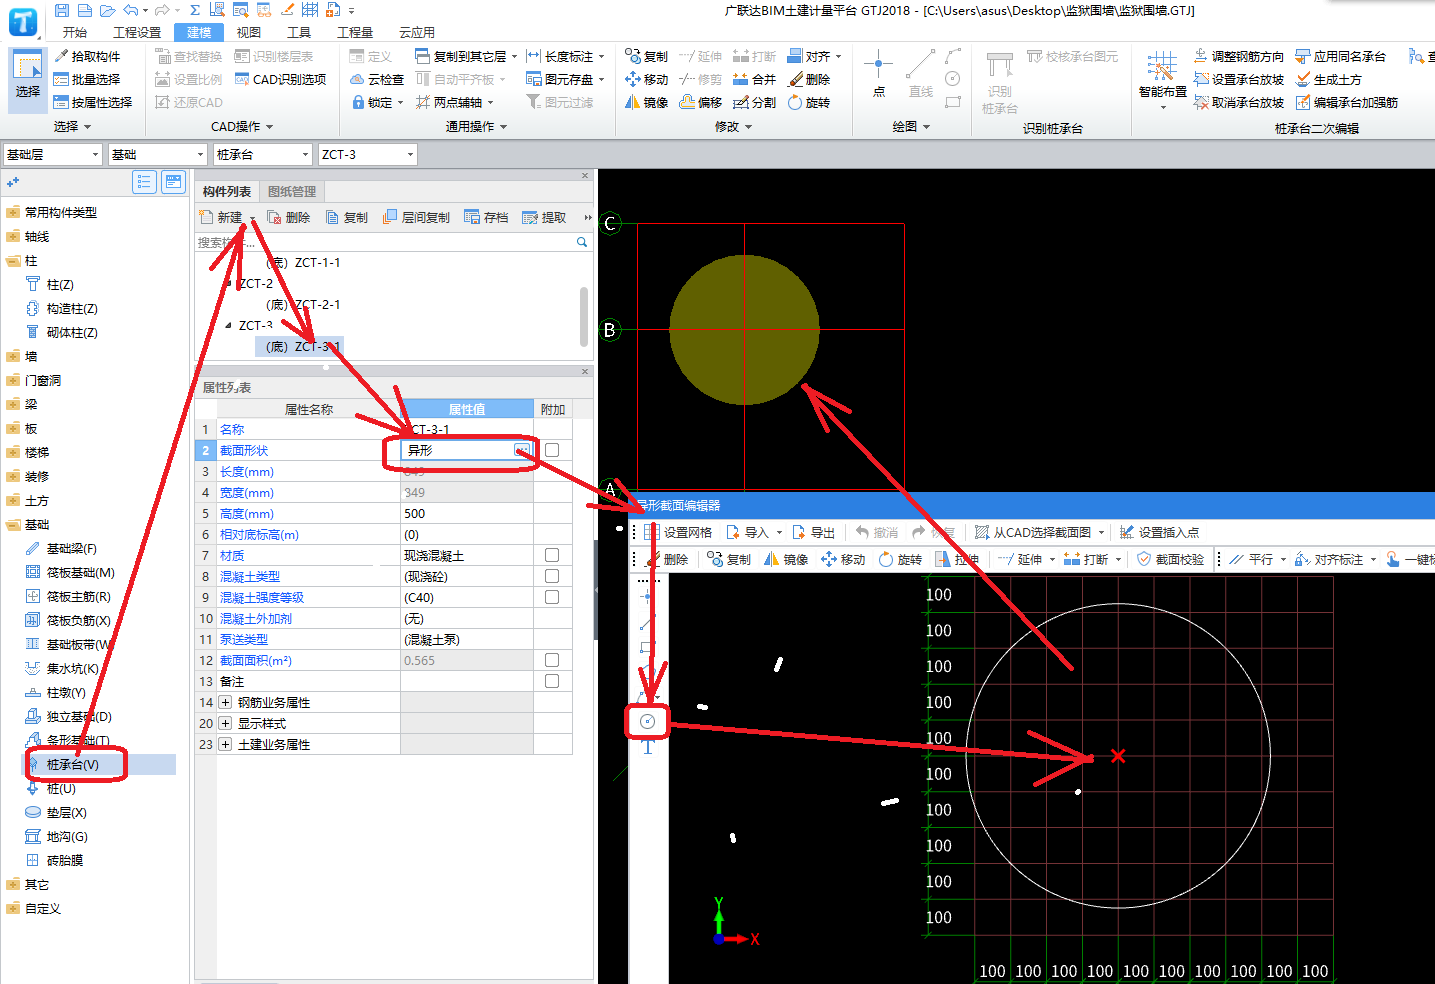Click 生成土方 generate earthwork
Image resolution: width=1435 pixels, height=984 pixels.
tap(1328, 79)
